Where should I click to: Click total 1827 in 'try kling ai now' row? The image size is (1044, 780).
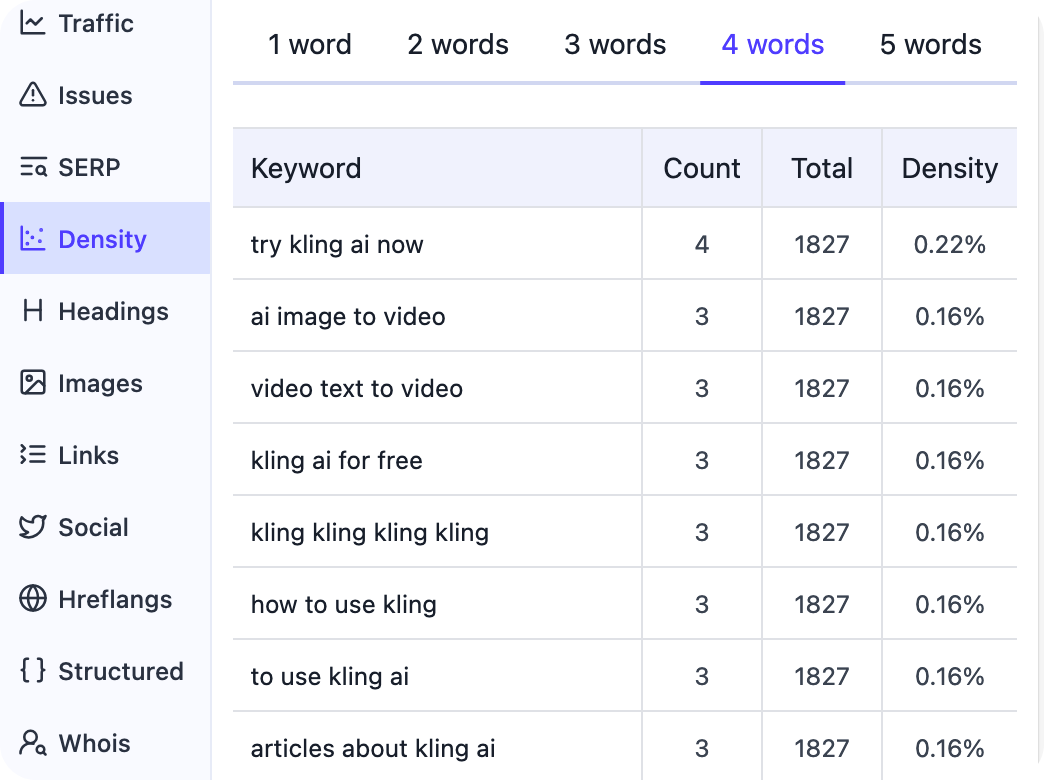pyautogui.click(x=822, y=244)
